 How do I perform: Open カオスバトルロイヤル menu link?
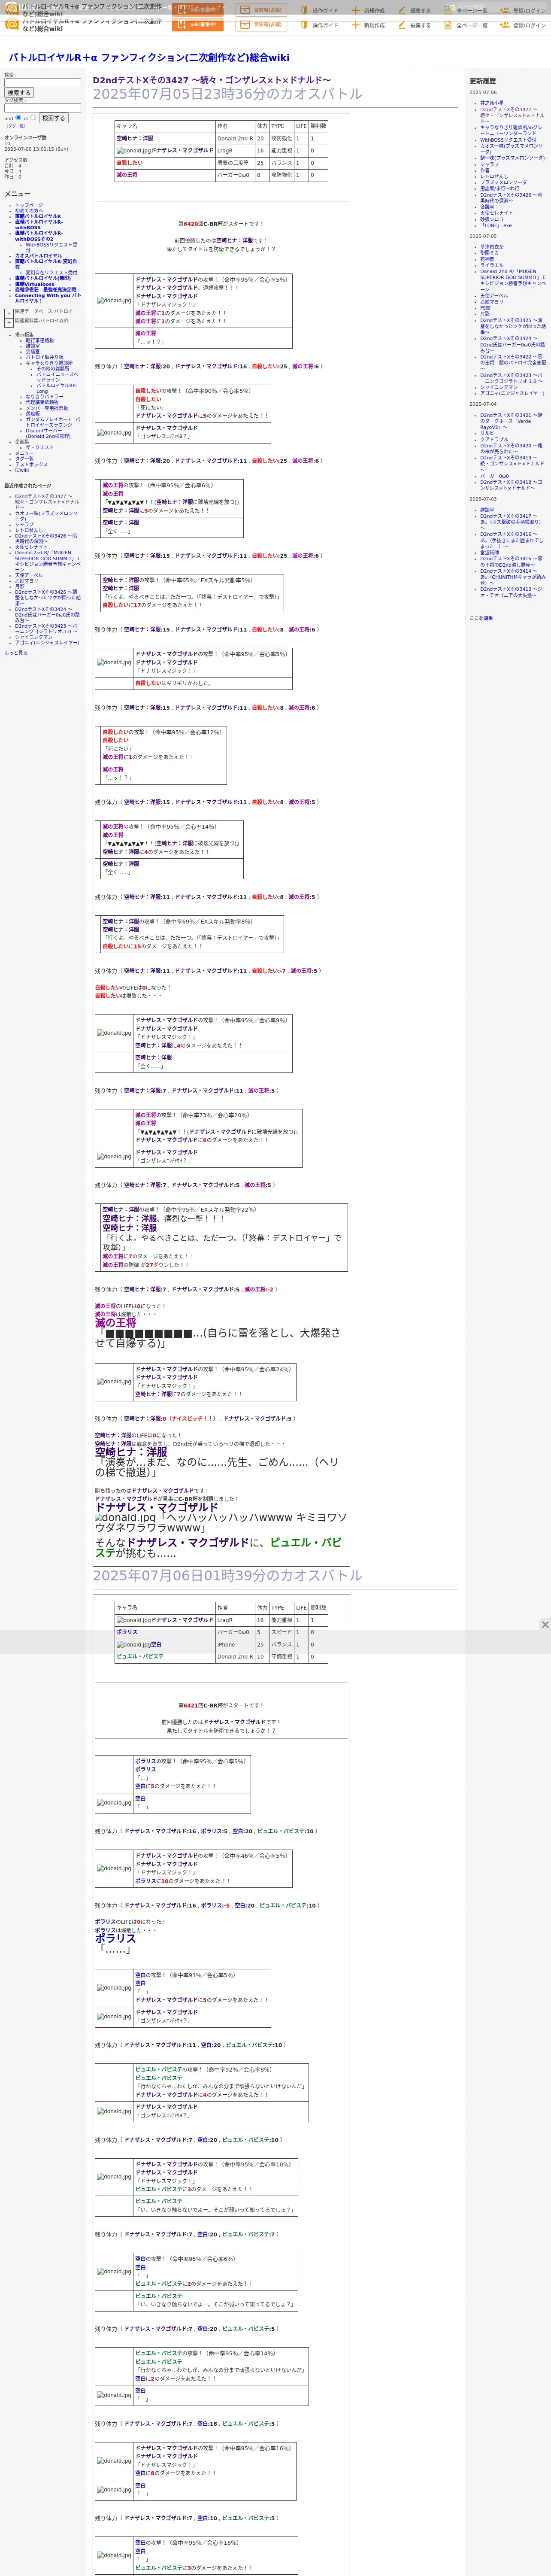pos(38,256)
